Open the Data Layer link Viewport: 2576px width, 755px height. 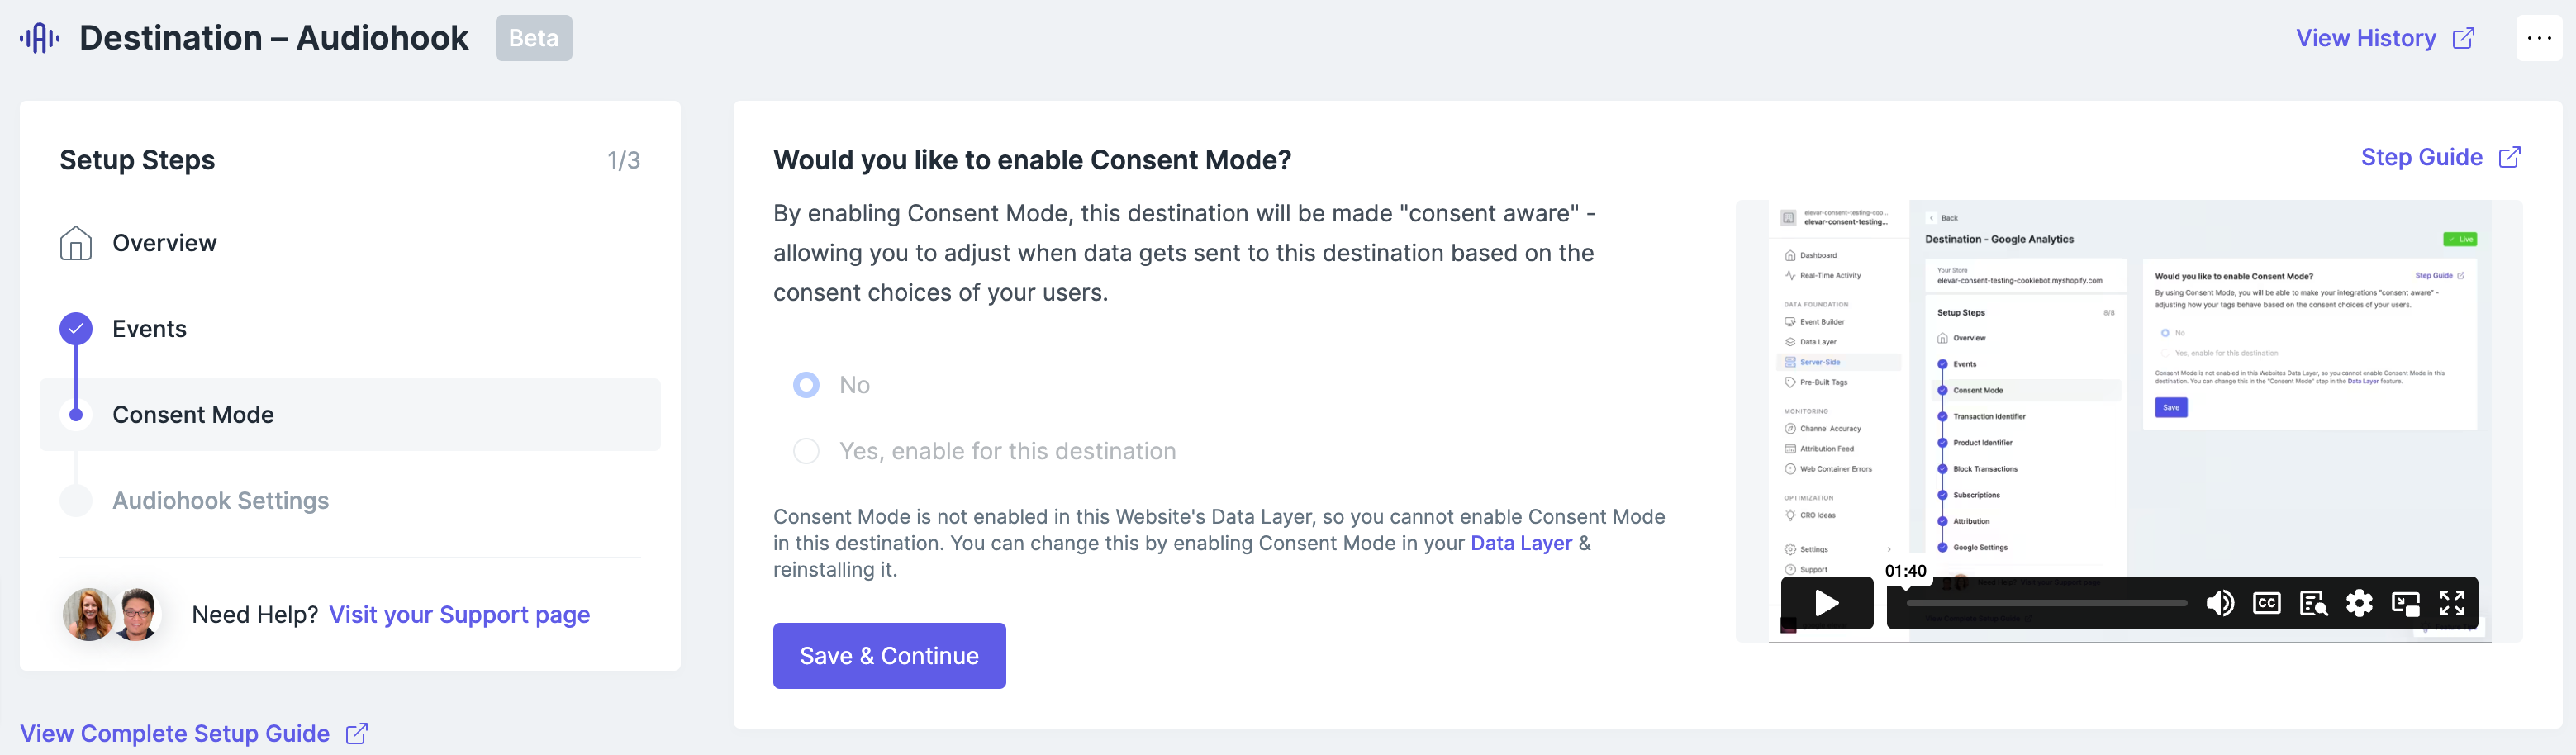(x=1521, y=543)
